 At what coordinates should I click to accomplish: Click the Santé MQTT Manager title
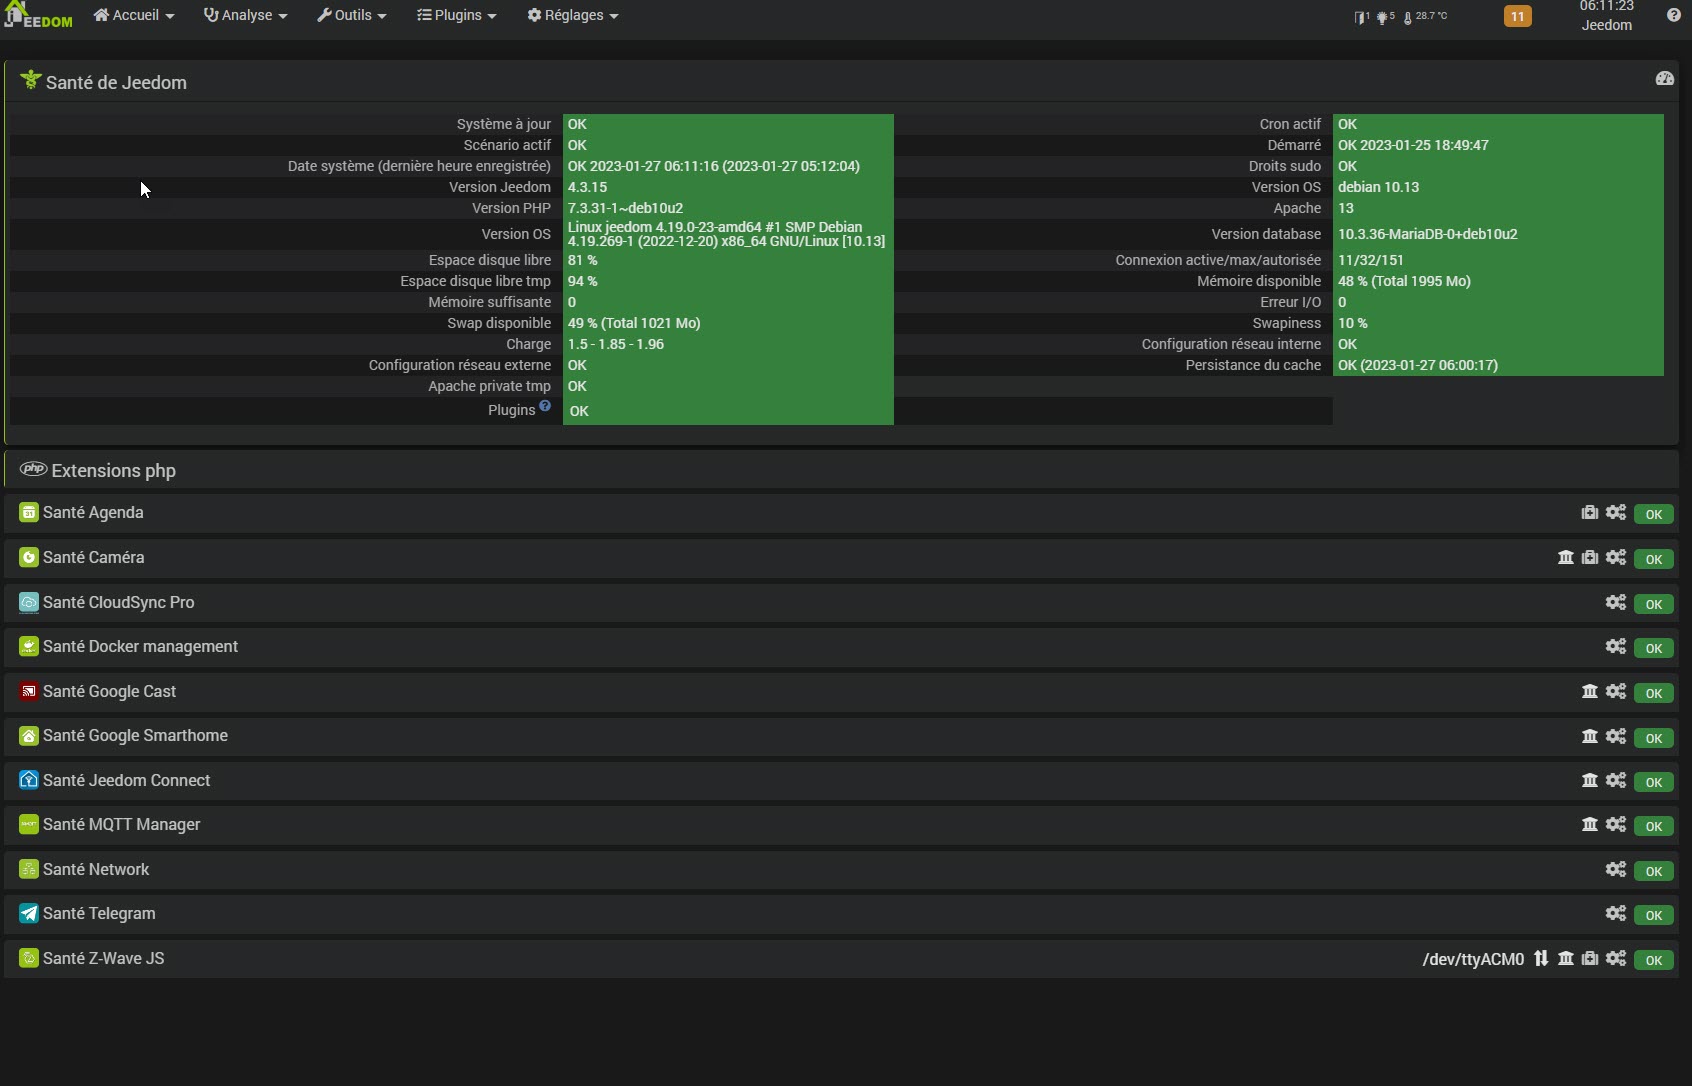coord(122,825)
